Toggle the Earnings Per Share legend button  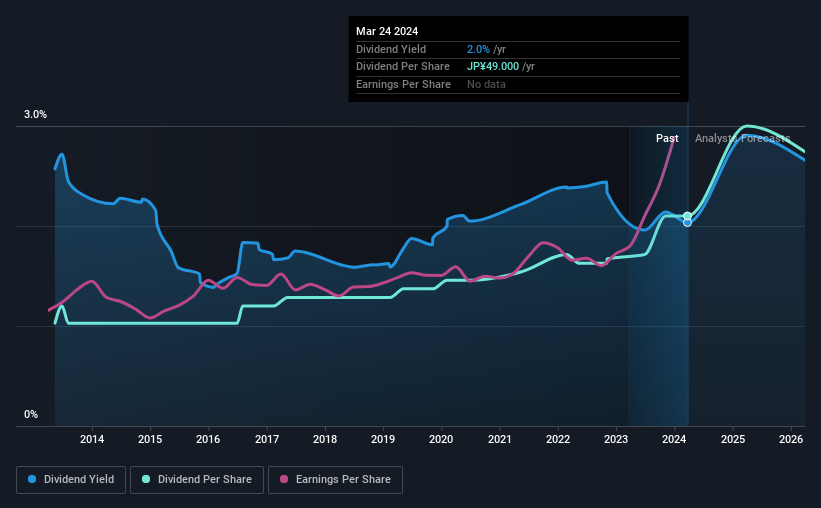(x=335, y=480)
